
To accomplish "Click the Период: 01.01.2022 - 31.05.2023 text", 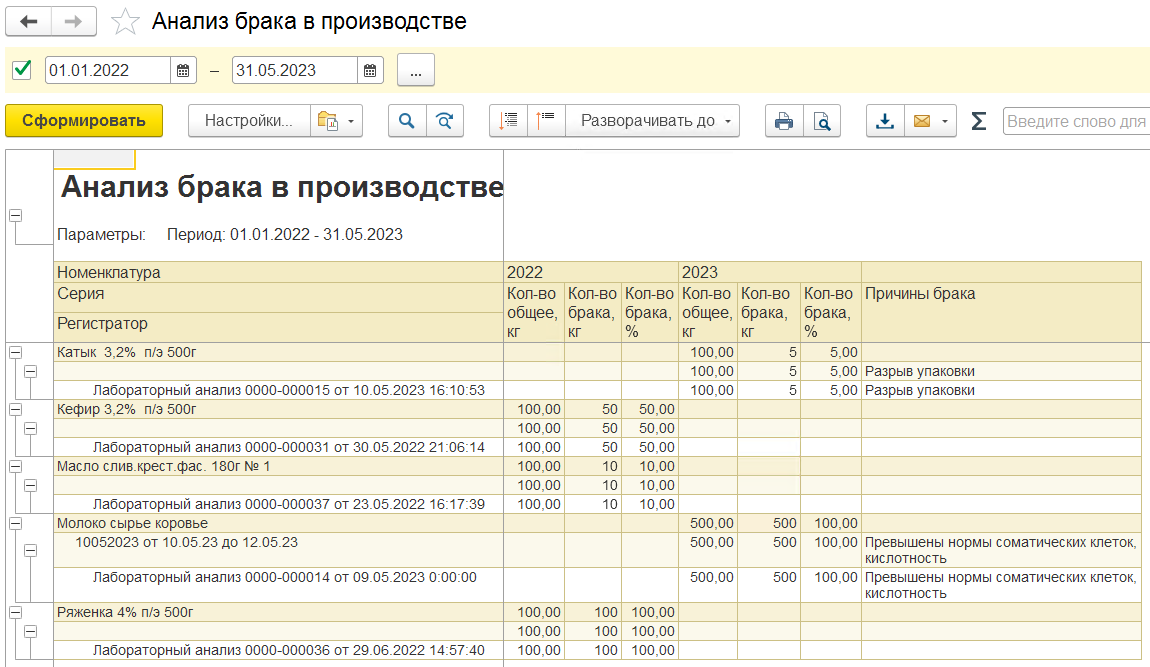I will [285, 235].
